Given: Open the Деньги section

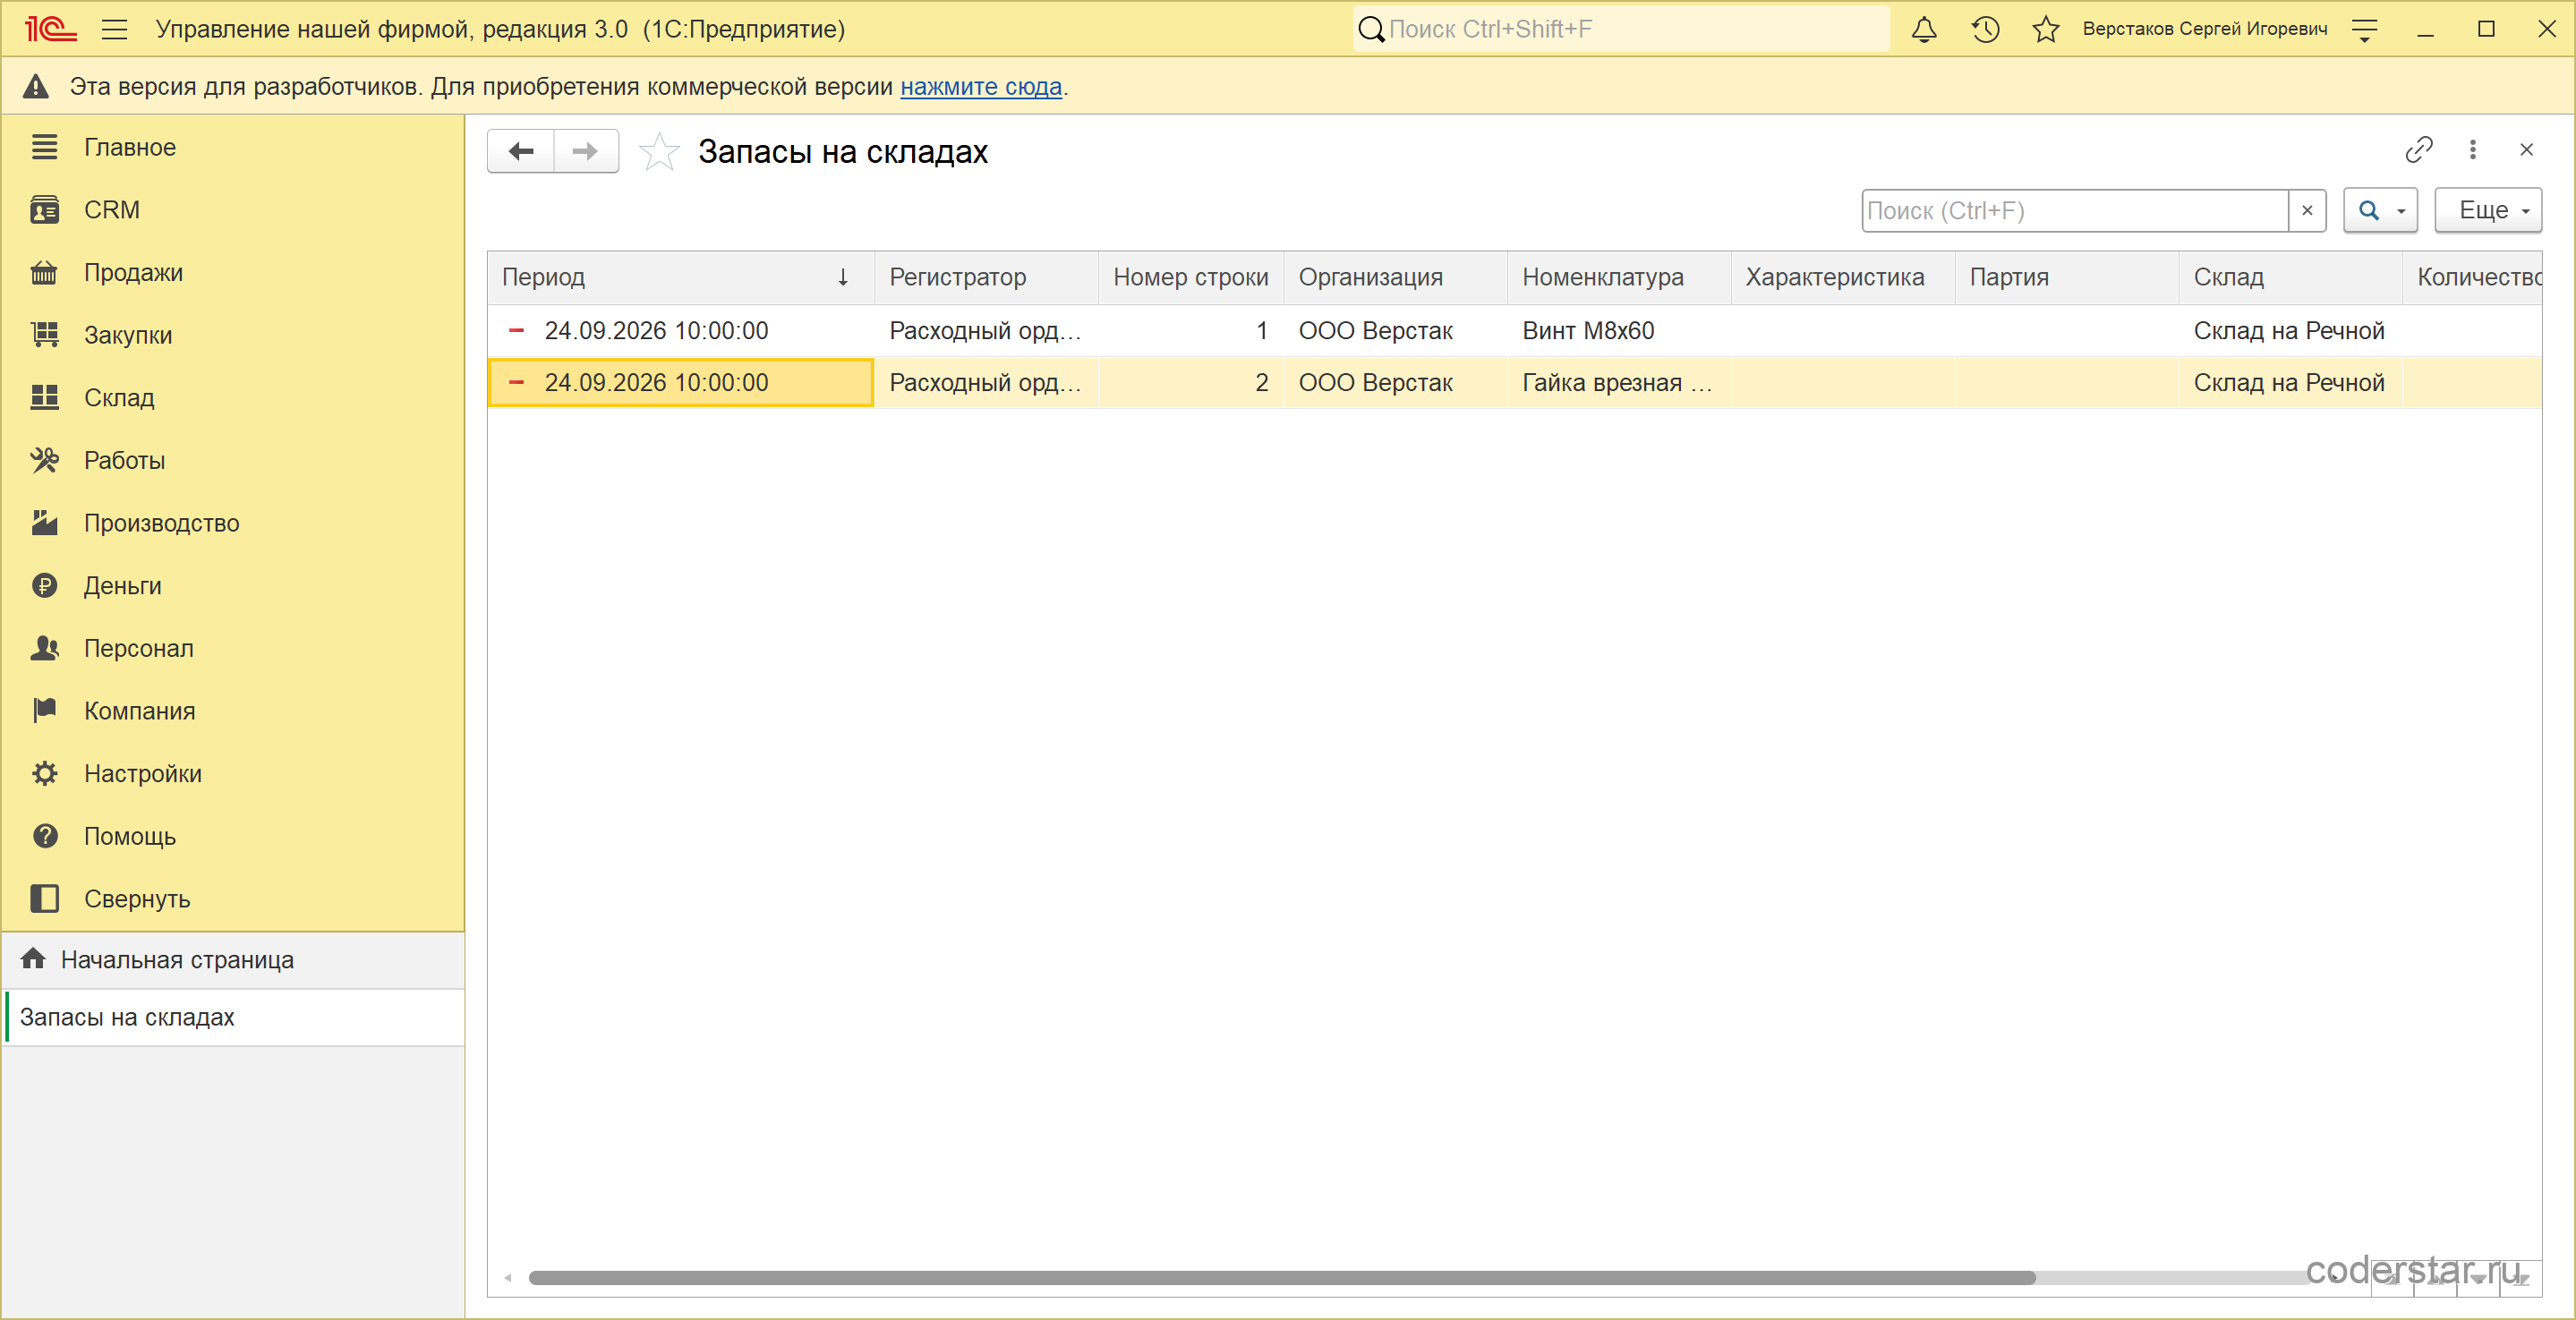Looking at the screenshot, I should (x=233, y=586).
